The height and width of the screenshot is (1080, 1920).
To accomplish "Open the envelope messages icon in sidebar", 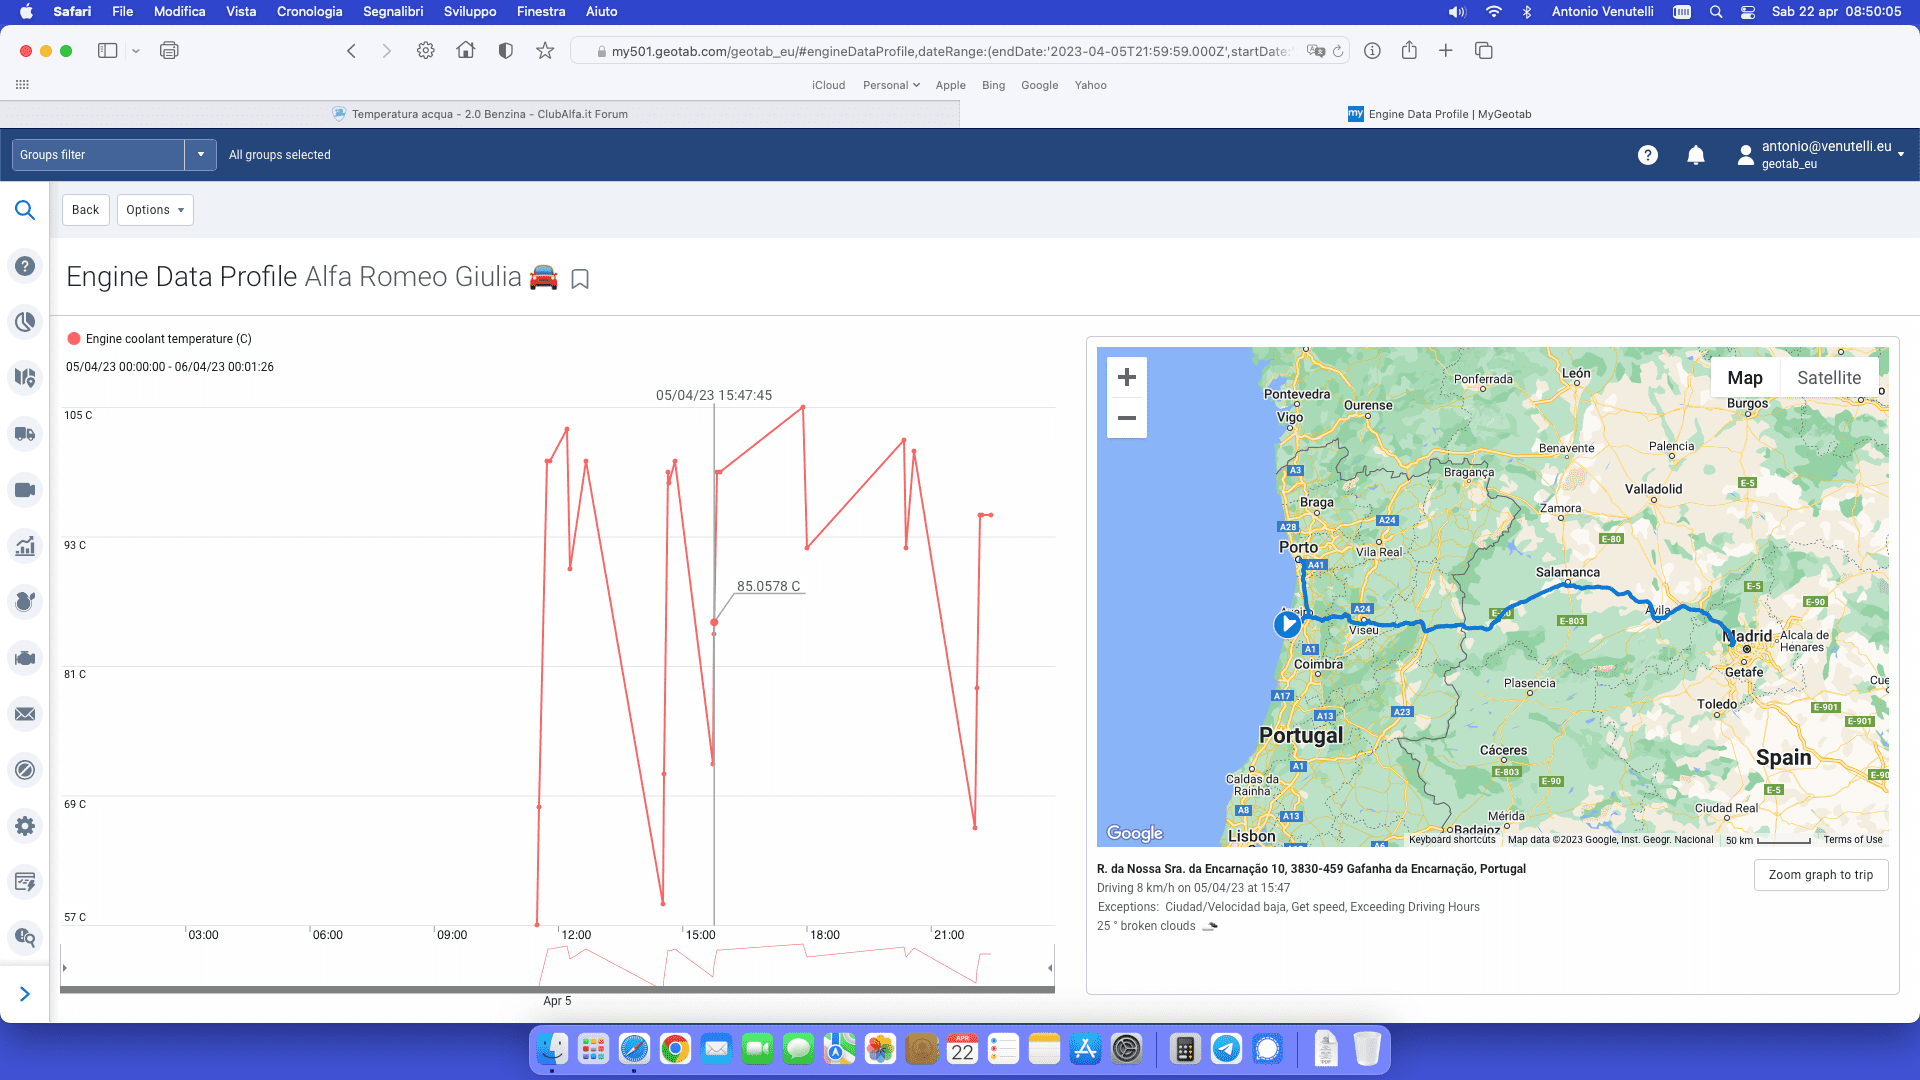I will (25, 714).
